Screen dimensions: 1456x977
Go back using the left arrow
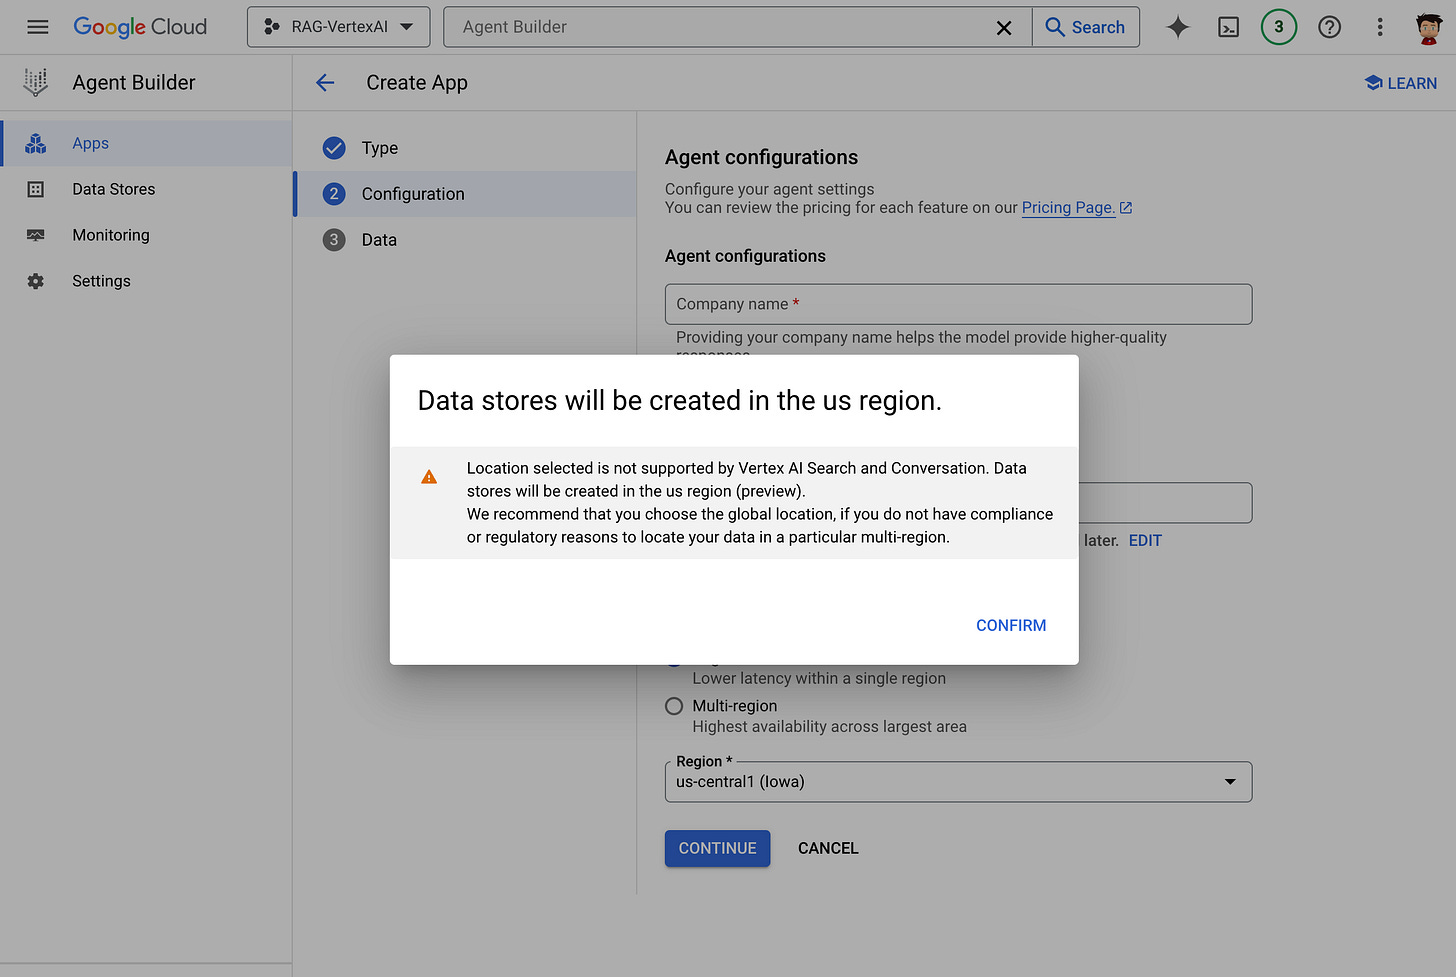point(325,83)
